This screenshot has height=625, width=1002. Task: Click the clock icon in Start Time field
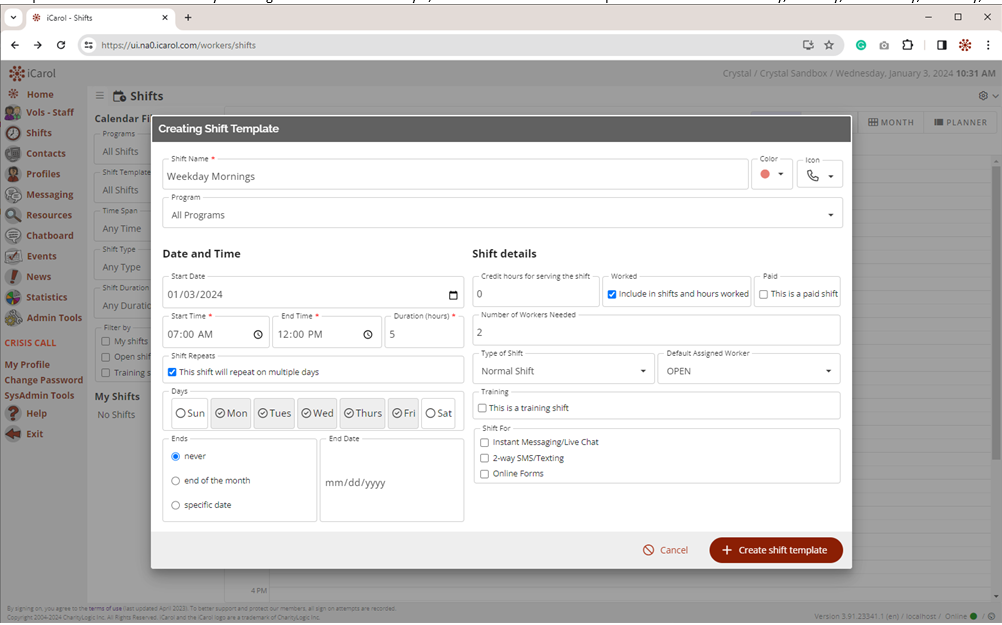(x=258, y=335)
